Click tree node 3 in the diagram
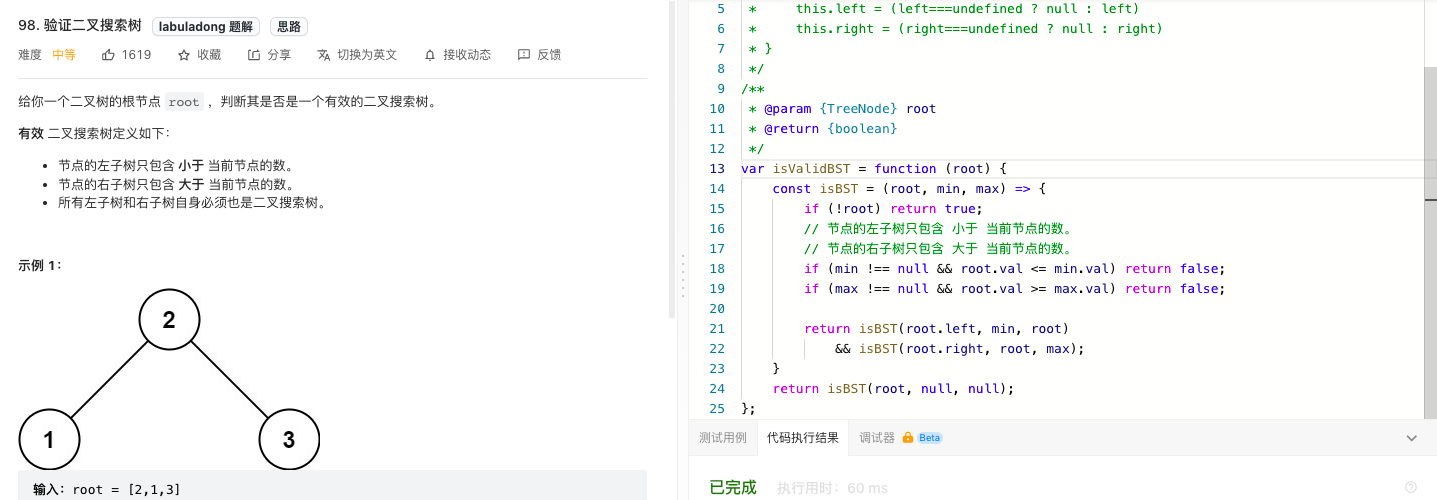The height and width of the screenshot is (500, 1437). click(x=289, y=440)
